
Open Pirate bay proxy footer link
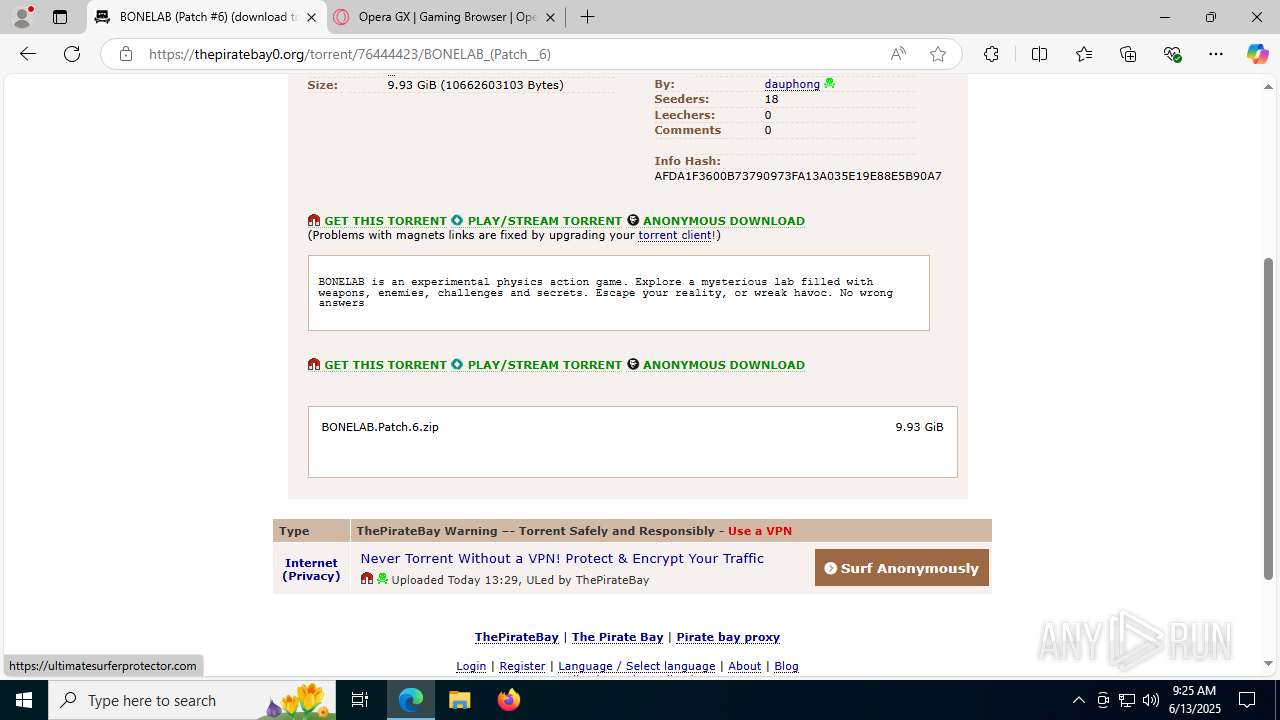728,637
